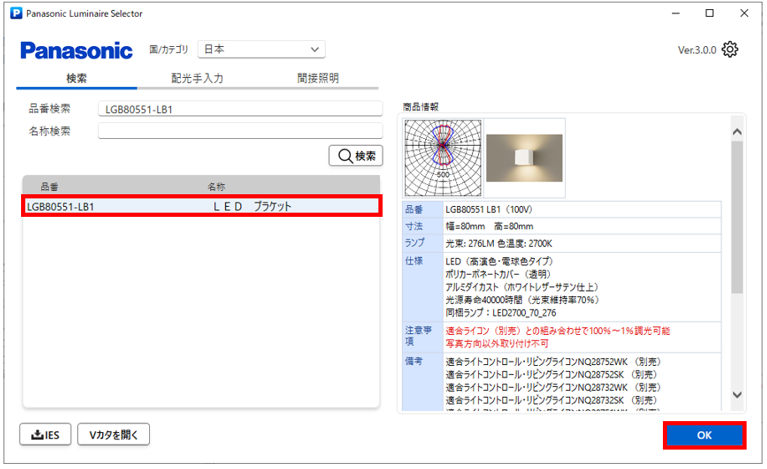This screenshot has width=767, height=469.
Task: Open settings via the gear icon
Action: coord(730,50)
